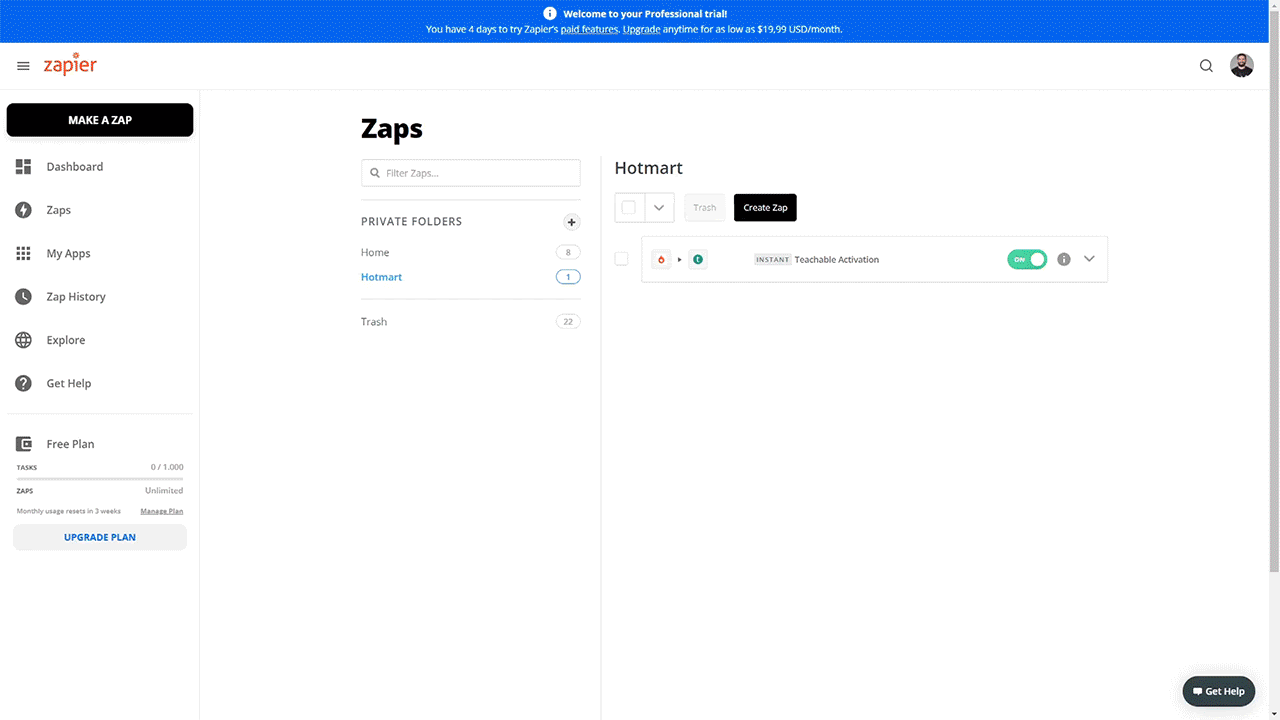
Task: Click the My Apps grid icon
Action: (x=23, y=253)
